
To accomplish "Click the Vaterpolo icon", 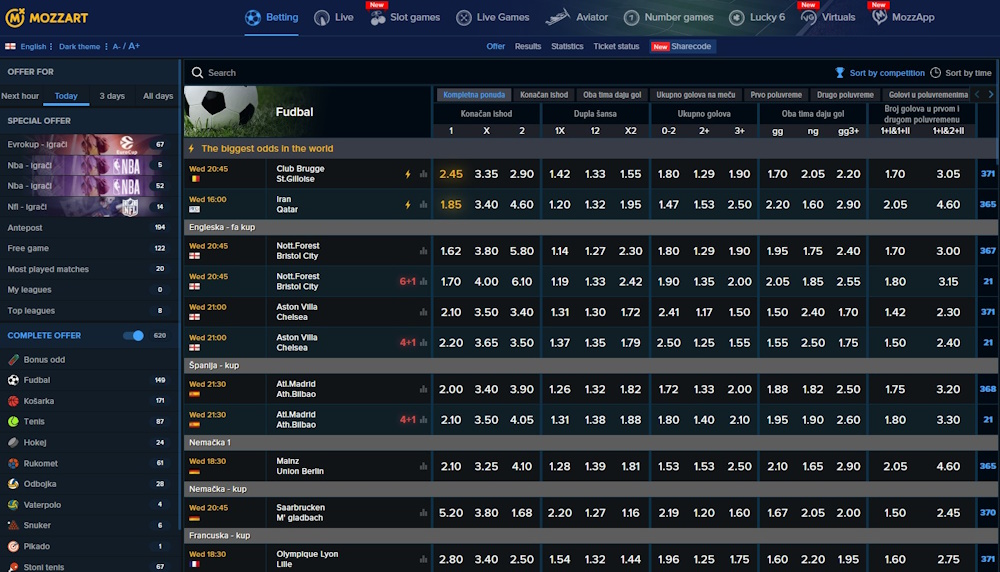I will pos(13,505).
